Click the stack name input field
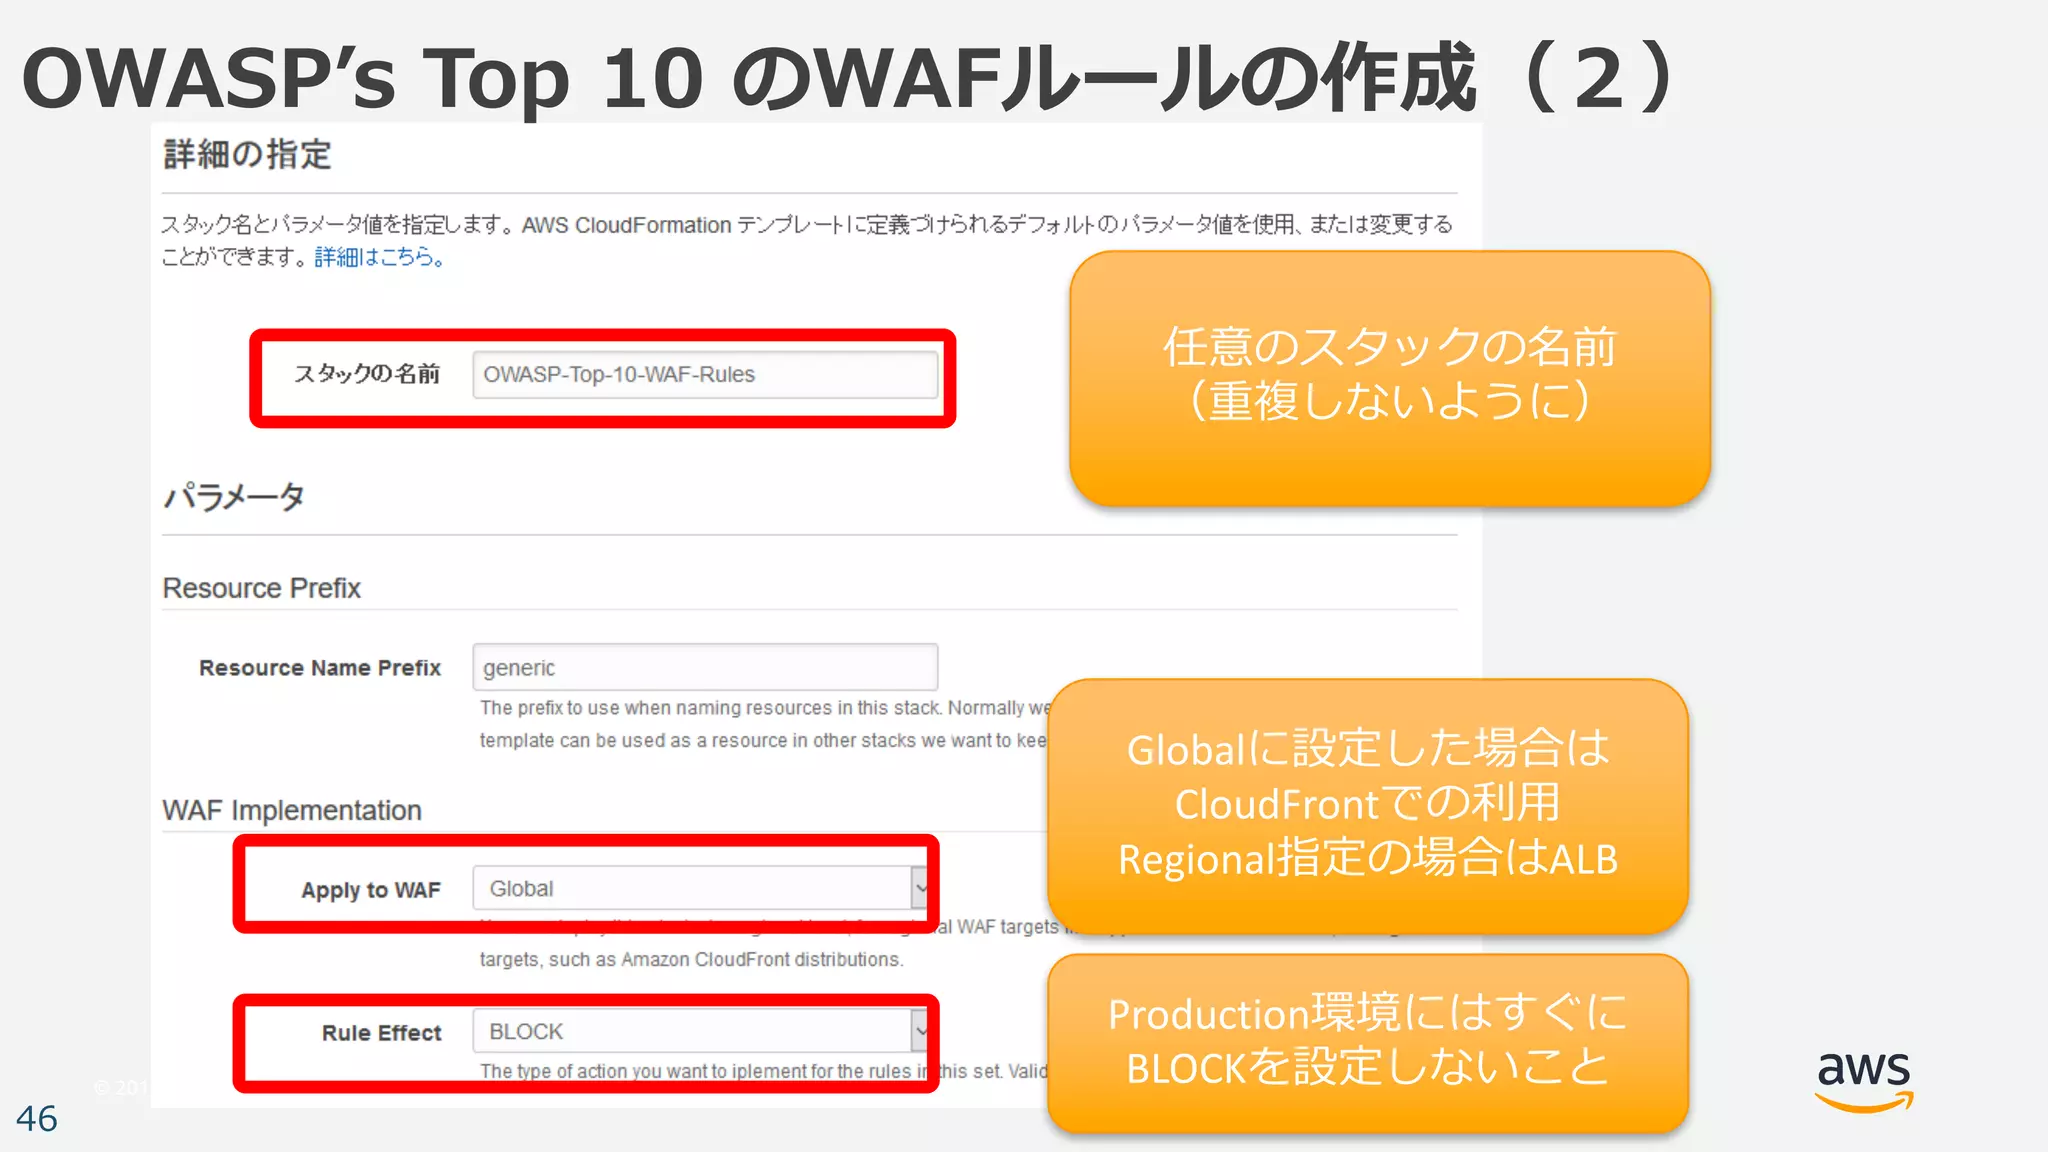The width and height of the screenshot is (2048, 1152). [705, 374]
